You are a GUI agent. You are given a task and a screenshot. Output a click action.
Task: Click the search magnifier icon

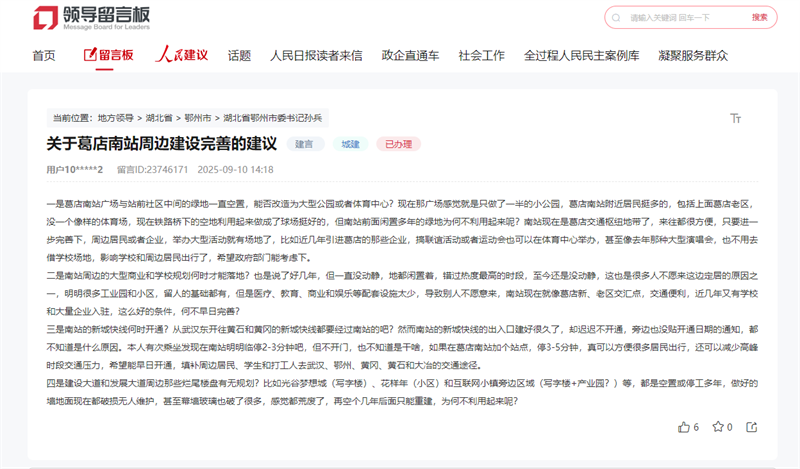coord(616,18)
